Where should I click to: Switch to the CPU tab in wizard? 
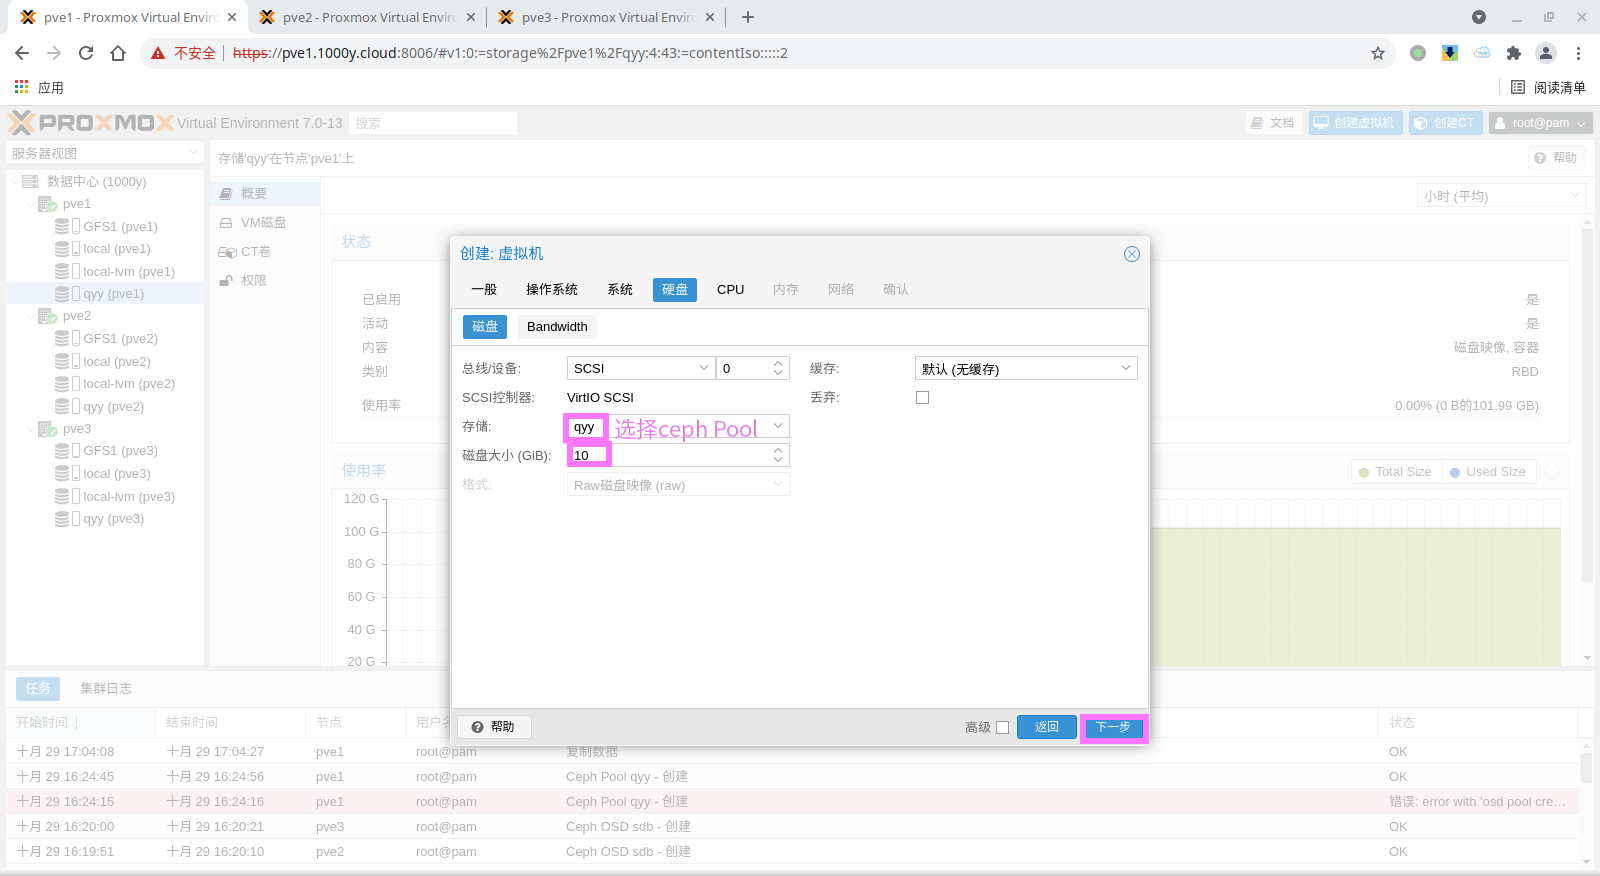[x=730, y=289]
